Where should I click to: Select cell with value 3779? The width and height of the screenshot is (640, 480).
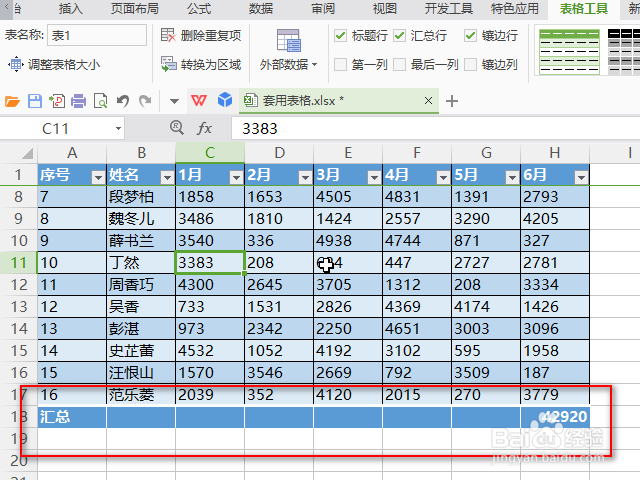pos(555,395)
